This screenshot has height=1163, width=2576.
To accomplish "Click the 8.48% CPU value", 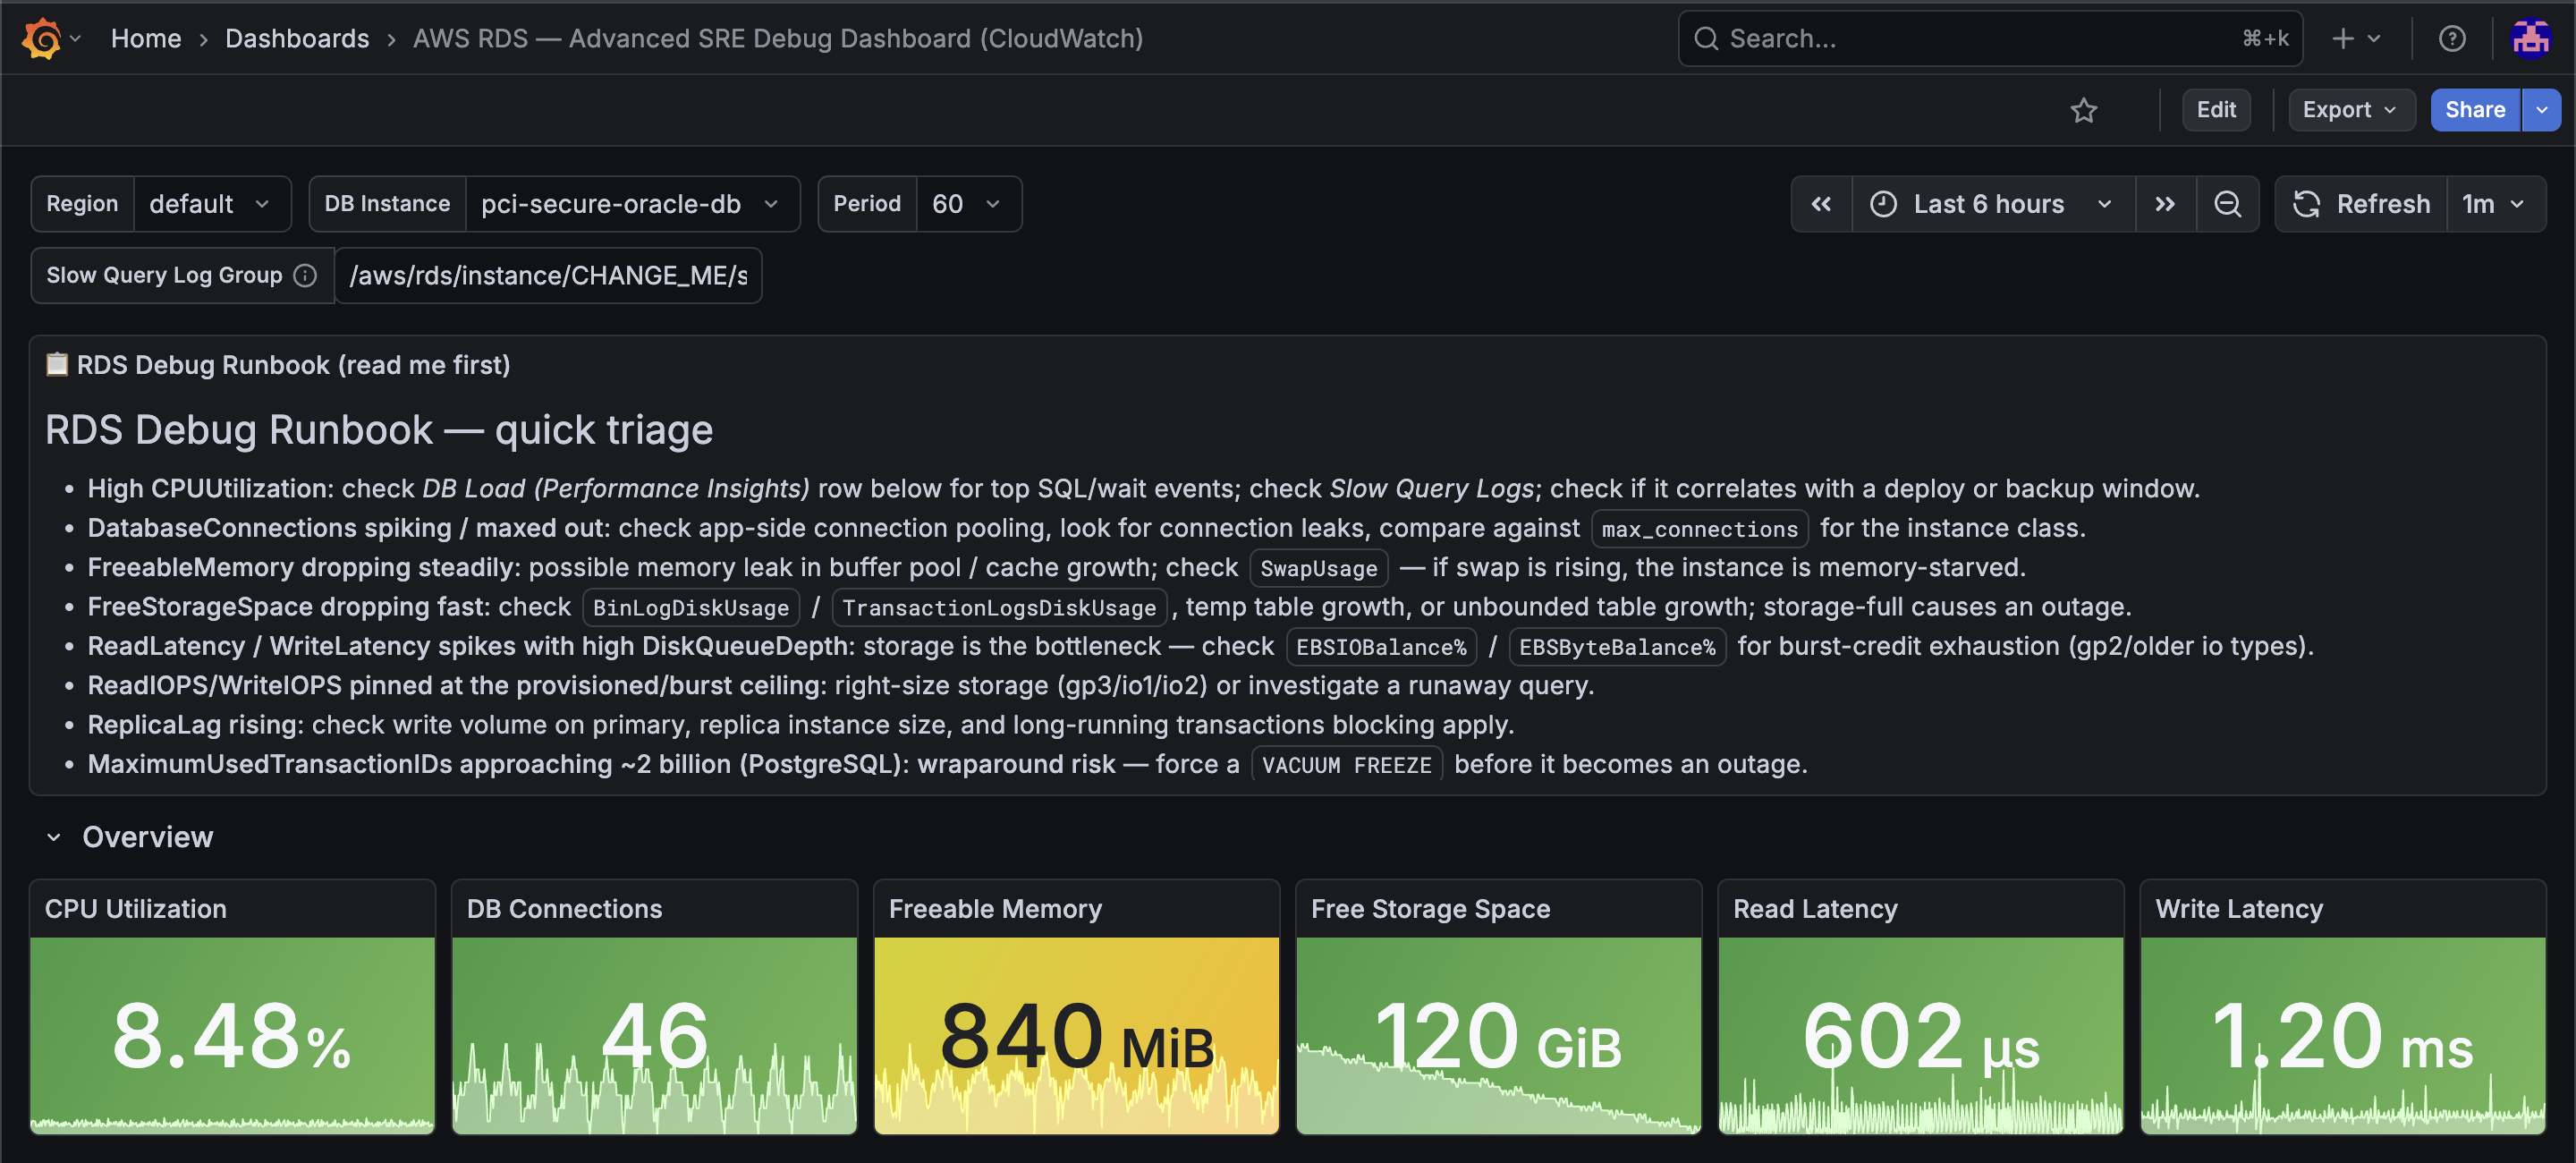I will (232, 1036).
